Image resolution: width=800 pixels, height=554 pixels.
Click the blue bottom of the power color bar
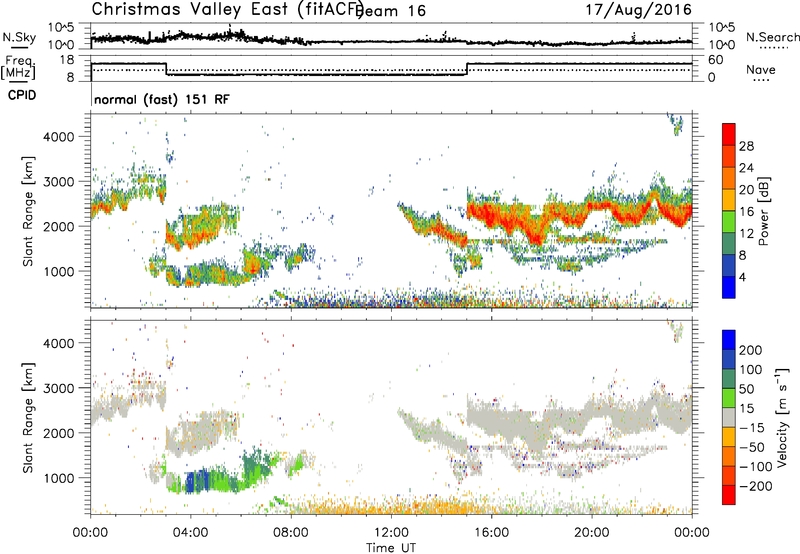tap(729, 287)
